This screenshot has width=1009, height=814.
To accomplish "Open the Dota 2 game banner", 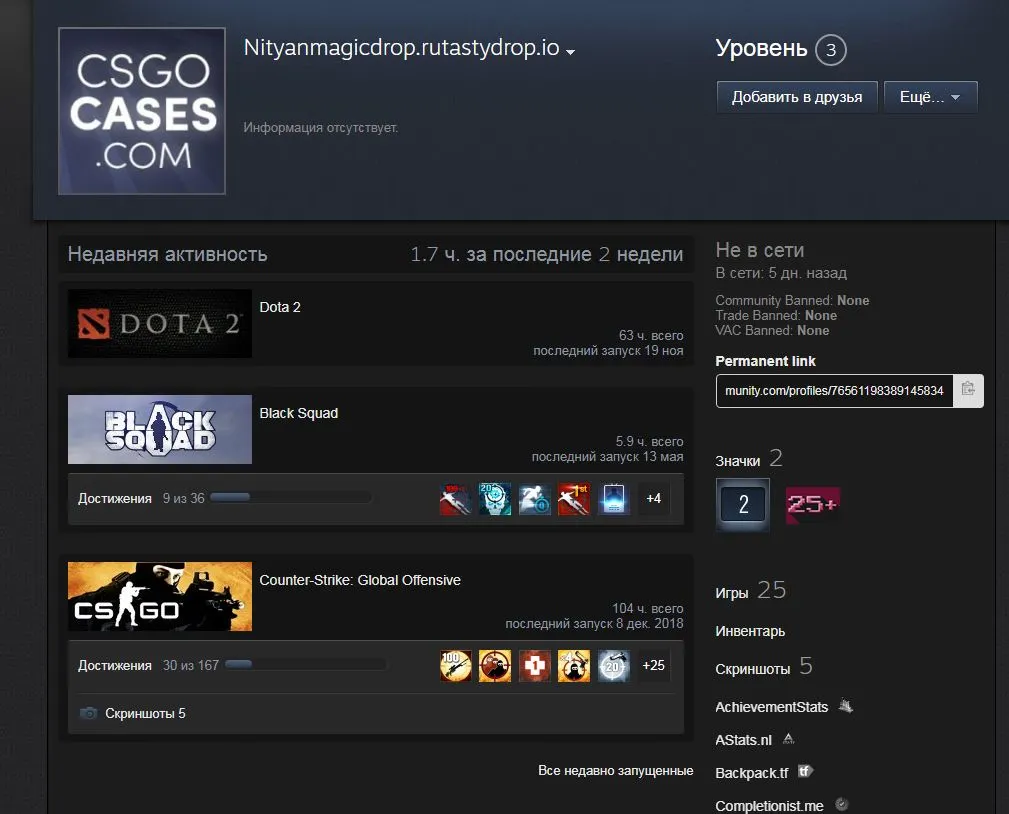I will click(160, 323).
